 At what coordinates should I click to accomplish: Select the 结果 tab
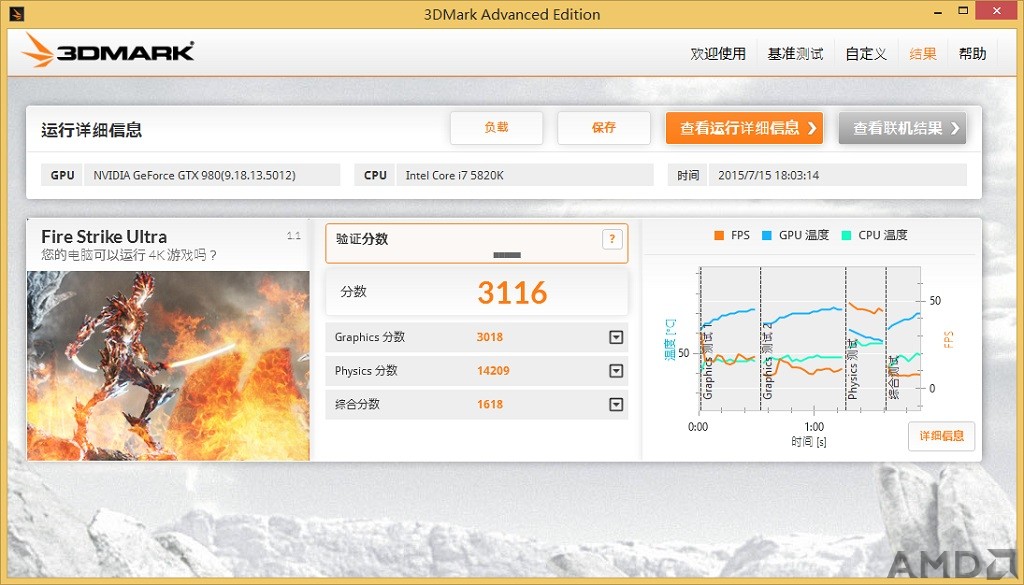[923, 54]
